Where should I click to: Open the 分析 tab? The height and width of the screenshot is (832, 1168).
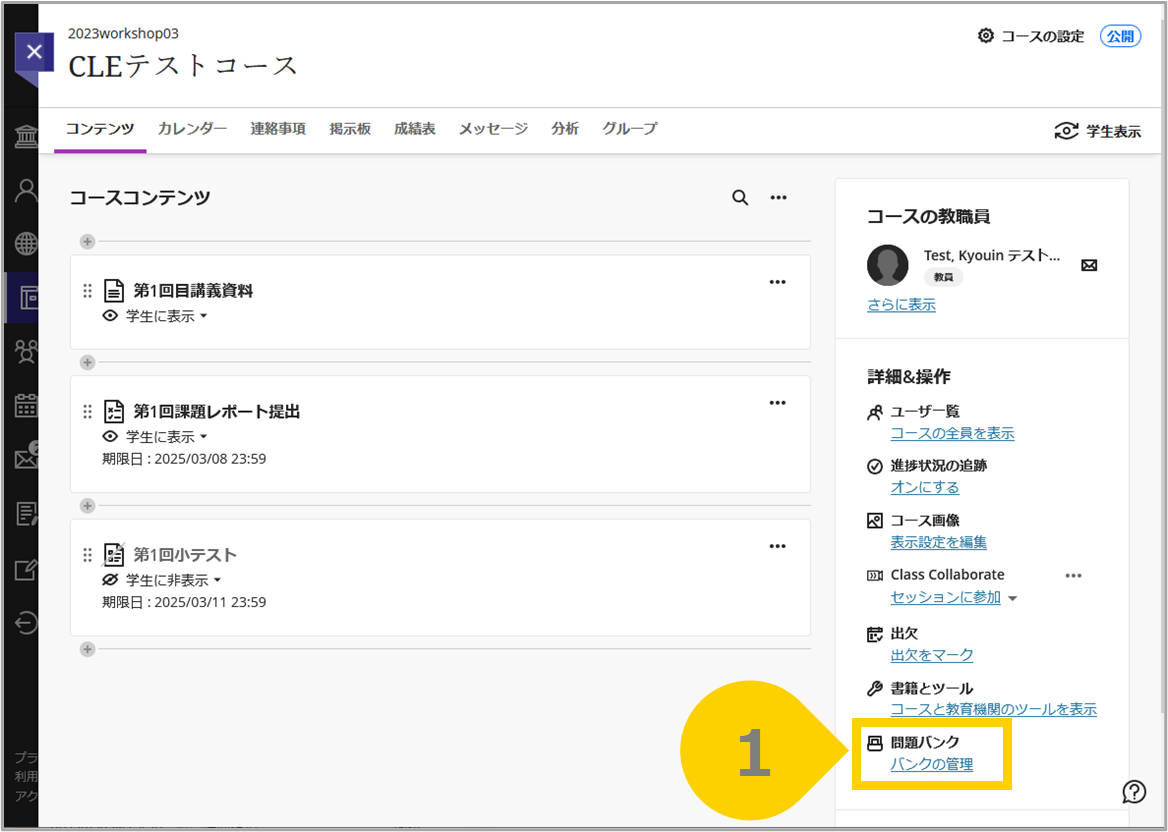pyautogui.click(x=565, y=129)
